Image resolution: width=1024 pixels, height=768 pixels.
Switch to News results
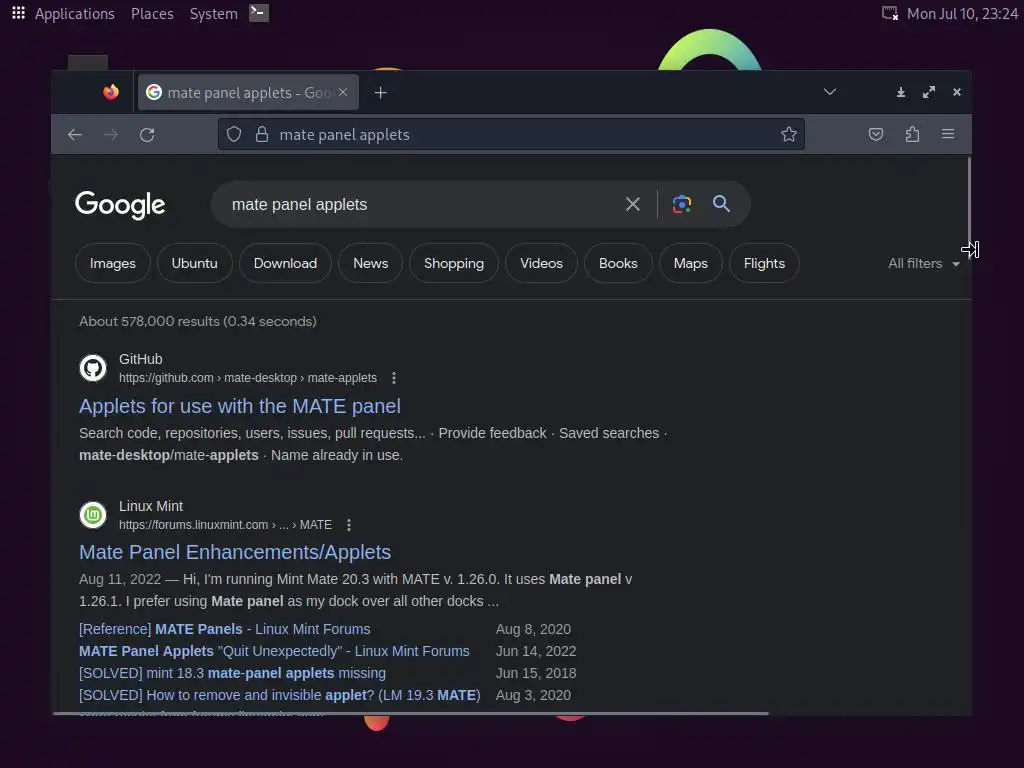(370, 263)
